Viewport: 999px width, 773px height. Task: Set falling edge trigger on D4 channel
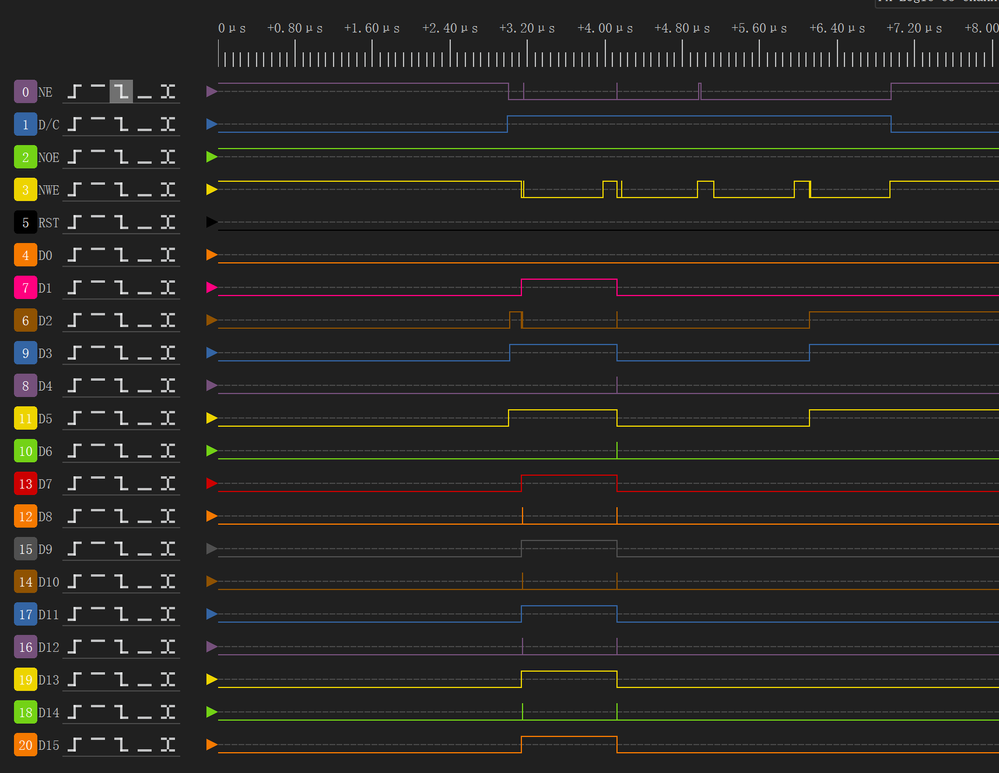(121, 386)
